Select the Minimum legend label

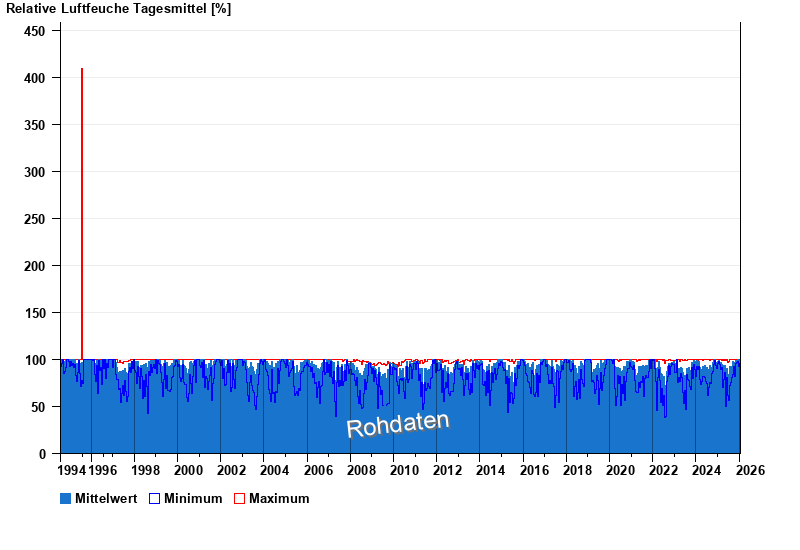coord(193,498)
